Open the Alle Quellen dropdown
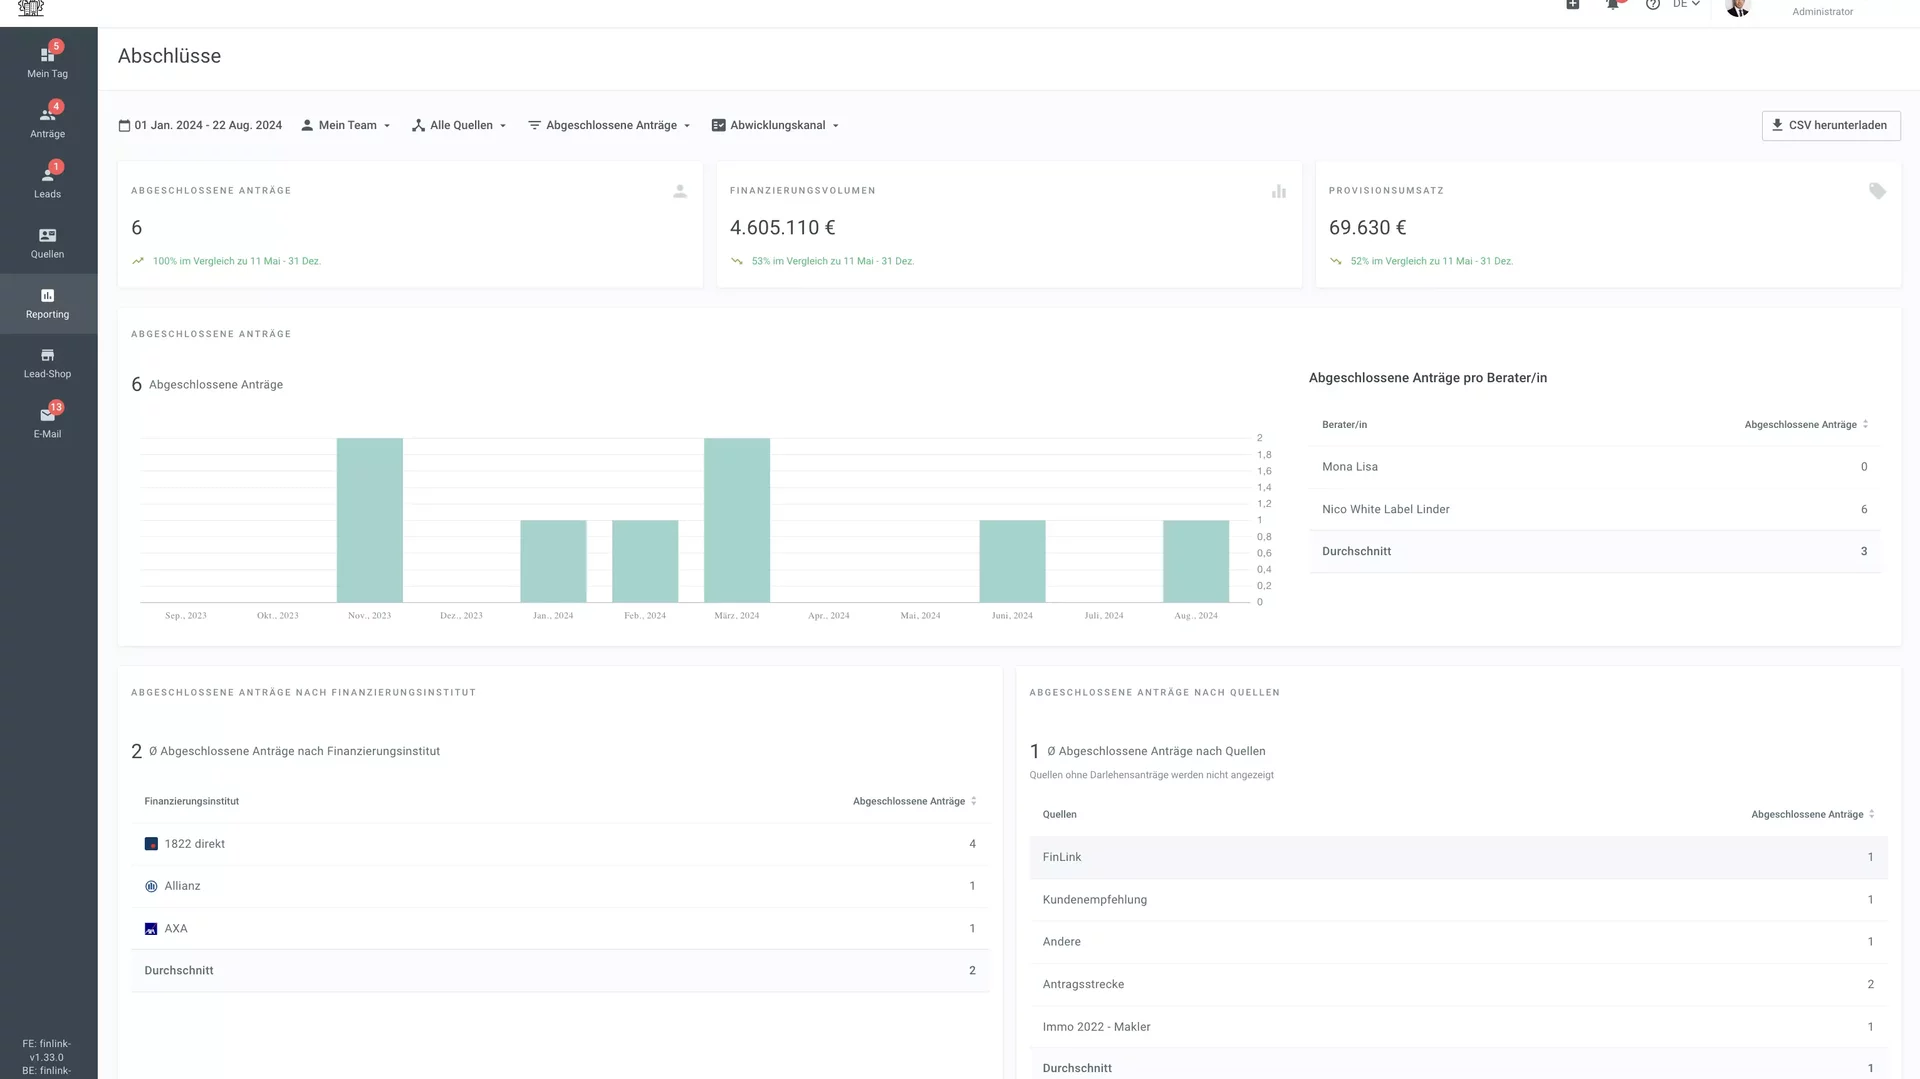The image size is (1920, 1079). pos(459,125)
